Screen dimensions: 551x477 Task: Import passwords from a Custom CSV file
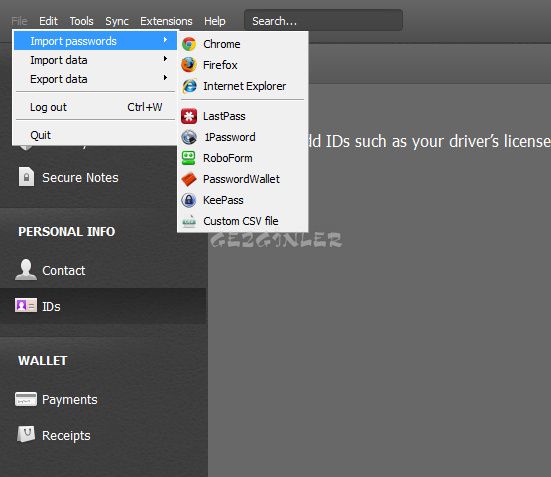click(x=242, y=221)
